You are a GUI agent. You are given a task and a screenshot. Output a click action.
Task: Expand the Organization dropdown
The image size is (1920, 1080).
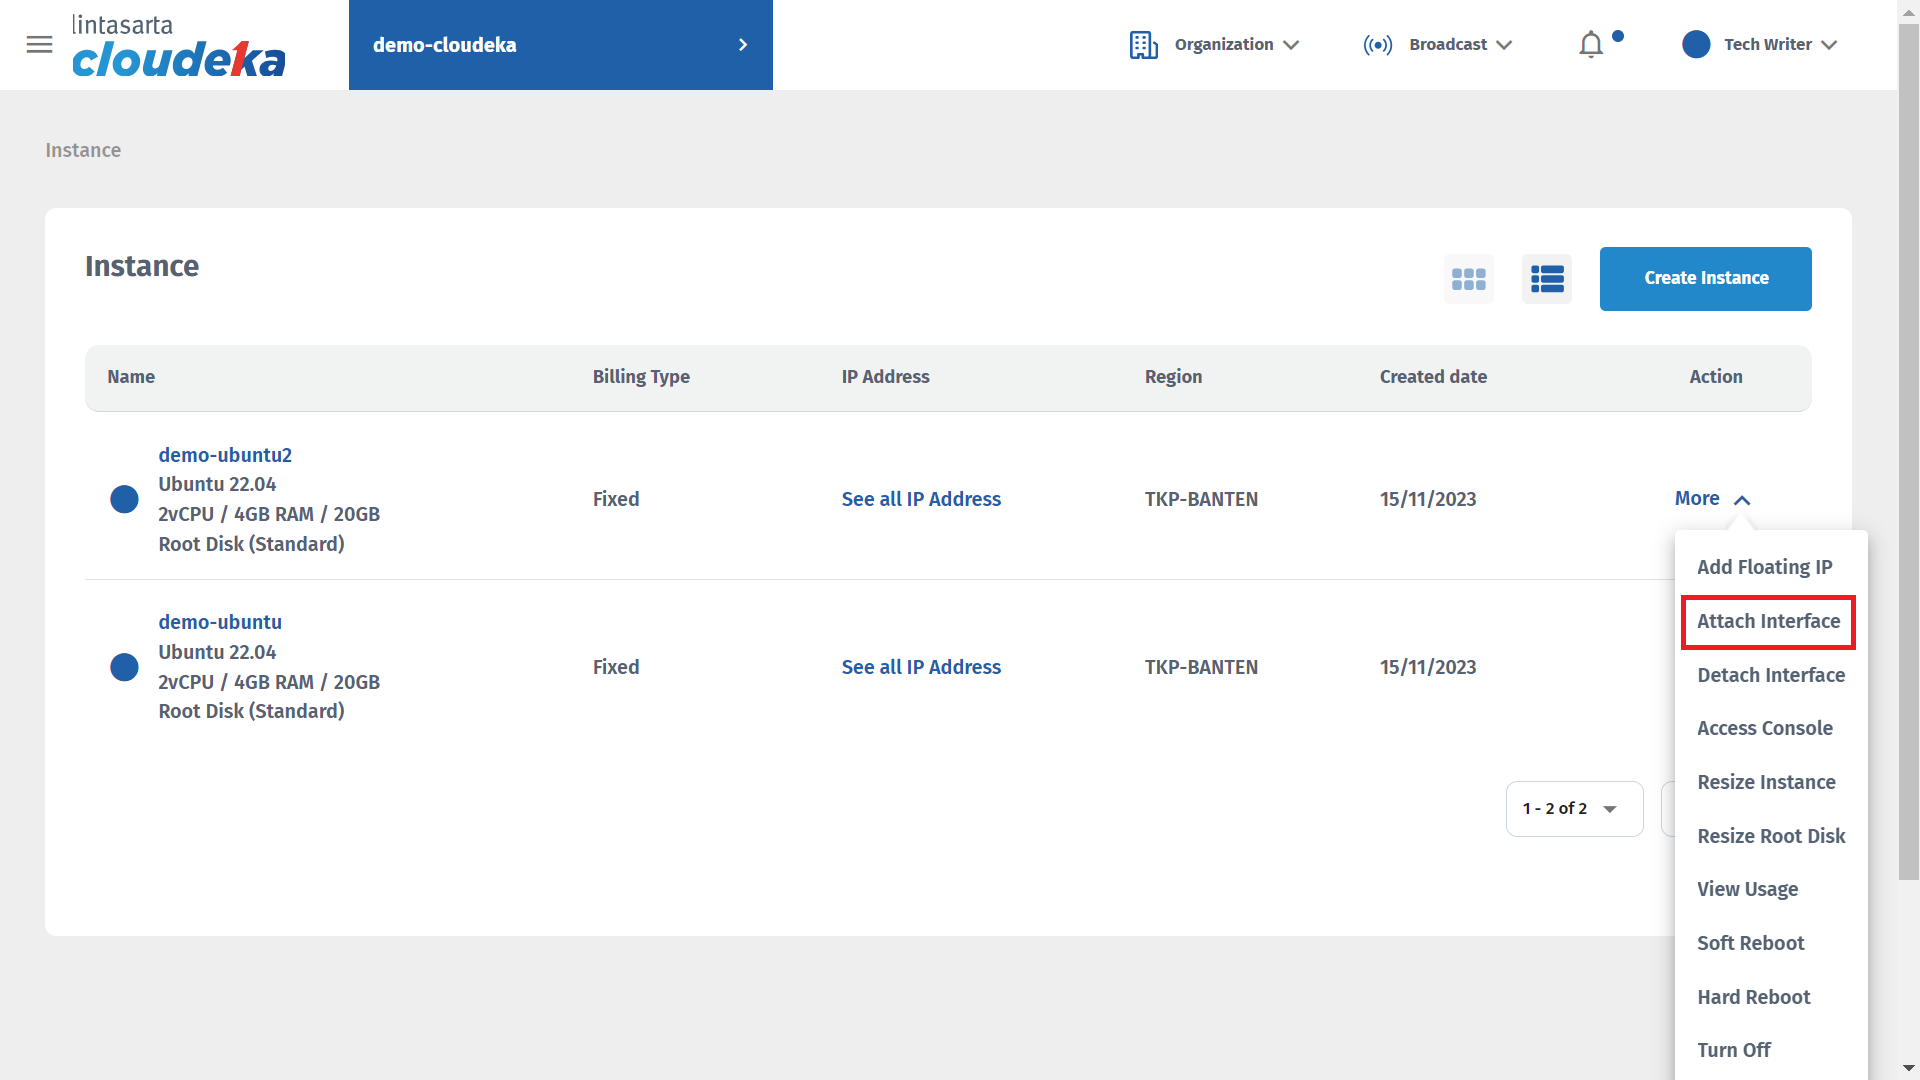[1291, 45]
